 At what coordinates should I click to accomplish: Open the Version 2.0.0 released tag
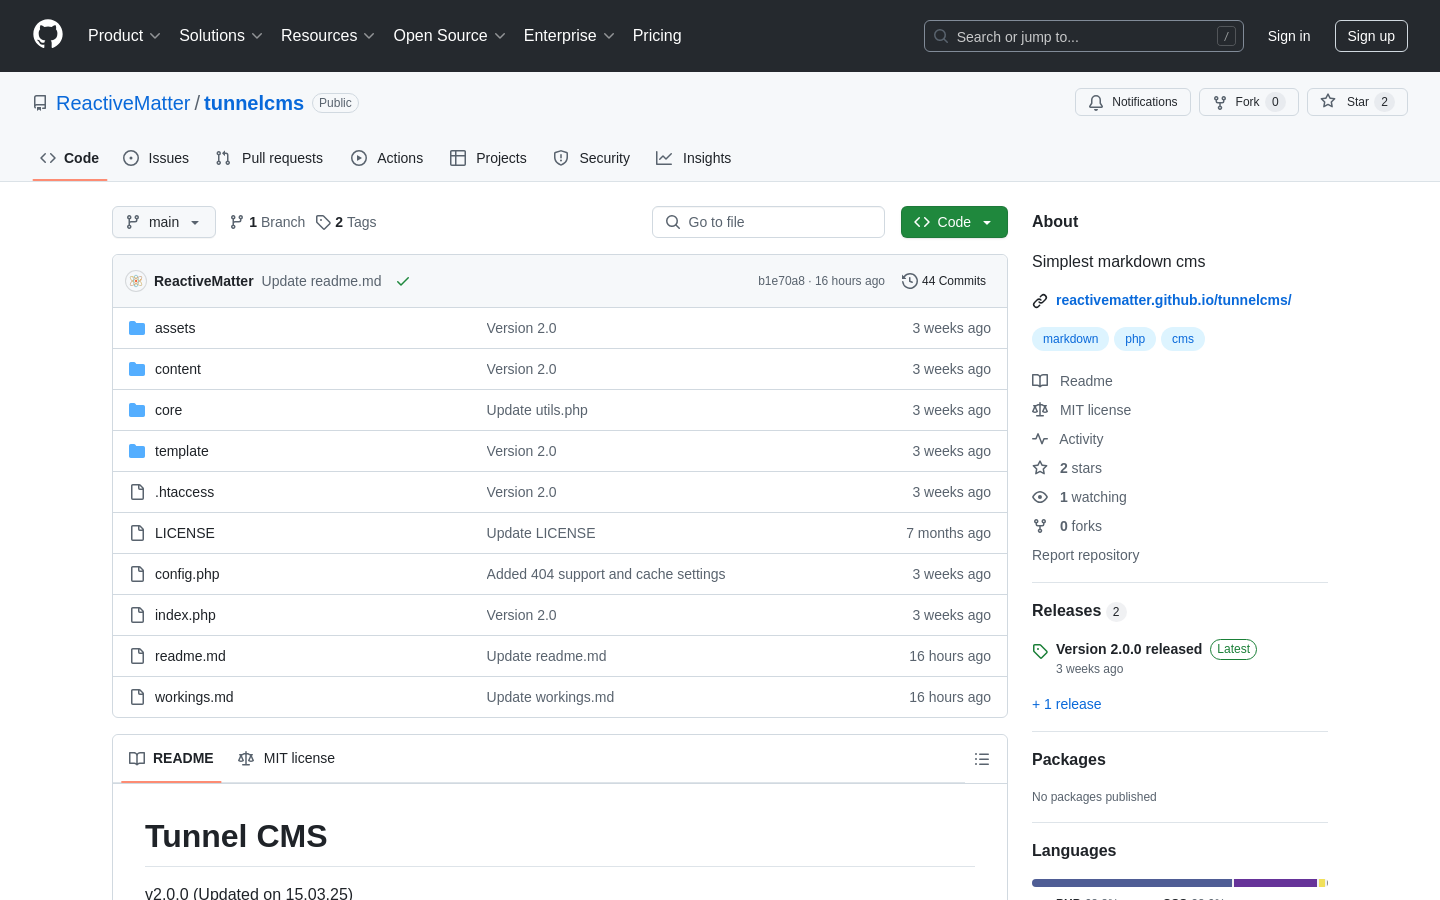(1129, 649)
